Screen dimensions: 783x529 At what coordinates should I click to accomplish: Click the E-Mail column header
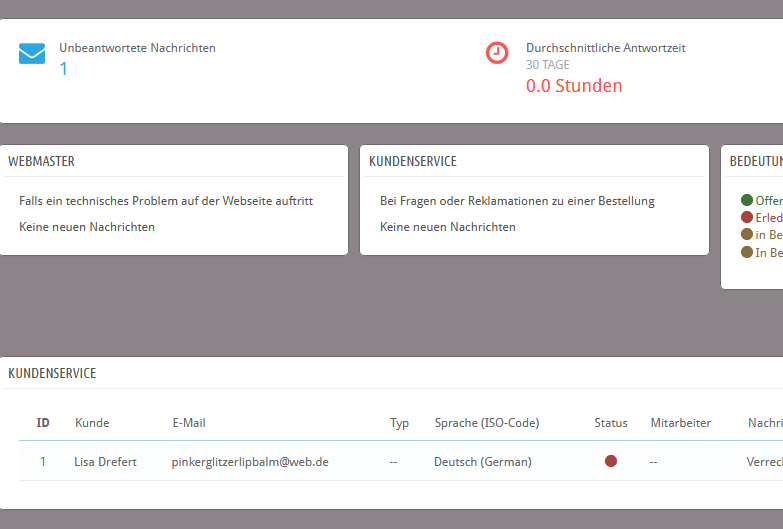point(189,423)
